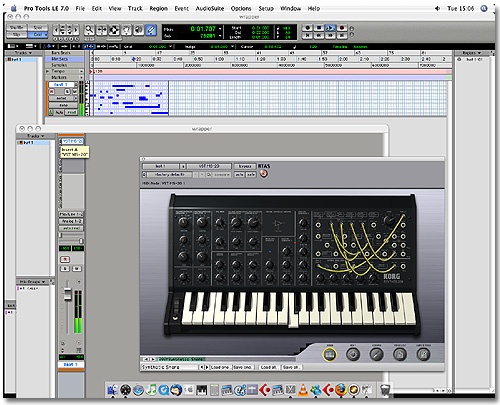Select the Grabber hand tool
This screenshot has width=500, height=405.
point(126,30)
